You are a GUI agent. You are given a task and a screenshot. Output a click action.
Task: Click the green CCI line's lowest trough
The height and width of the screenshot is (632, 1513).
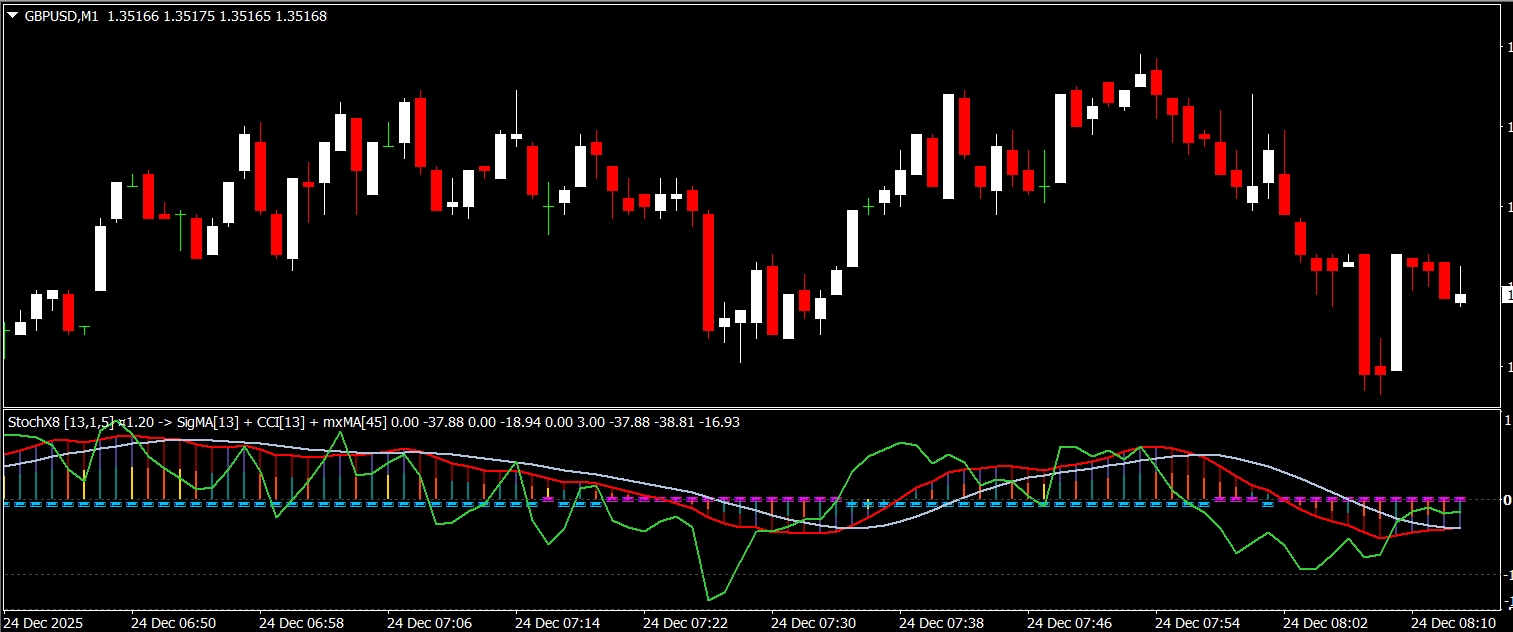(710, 599)
